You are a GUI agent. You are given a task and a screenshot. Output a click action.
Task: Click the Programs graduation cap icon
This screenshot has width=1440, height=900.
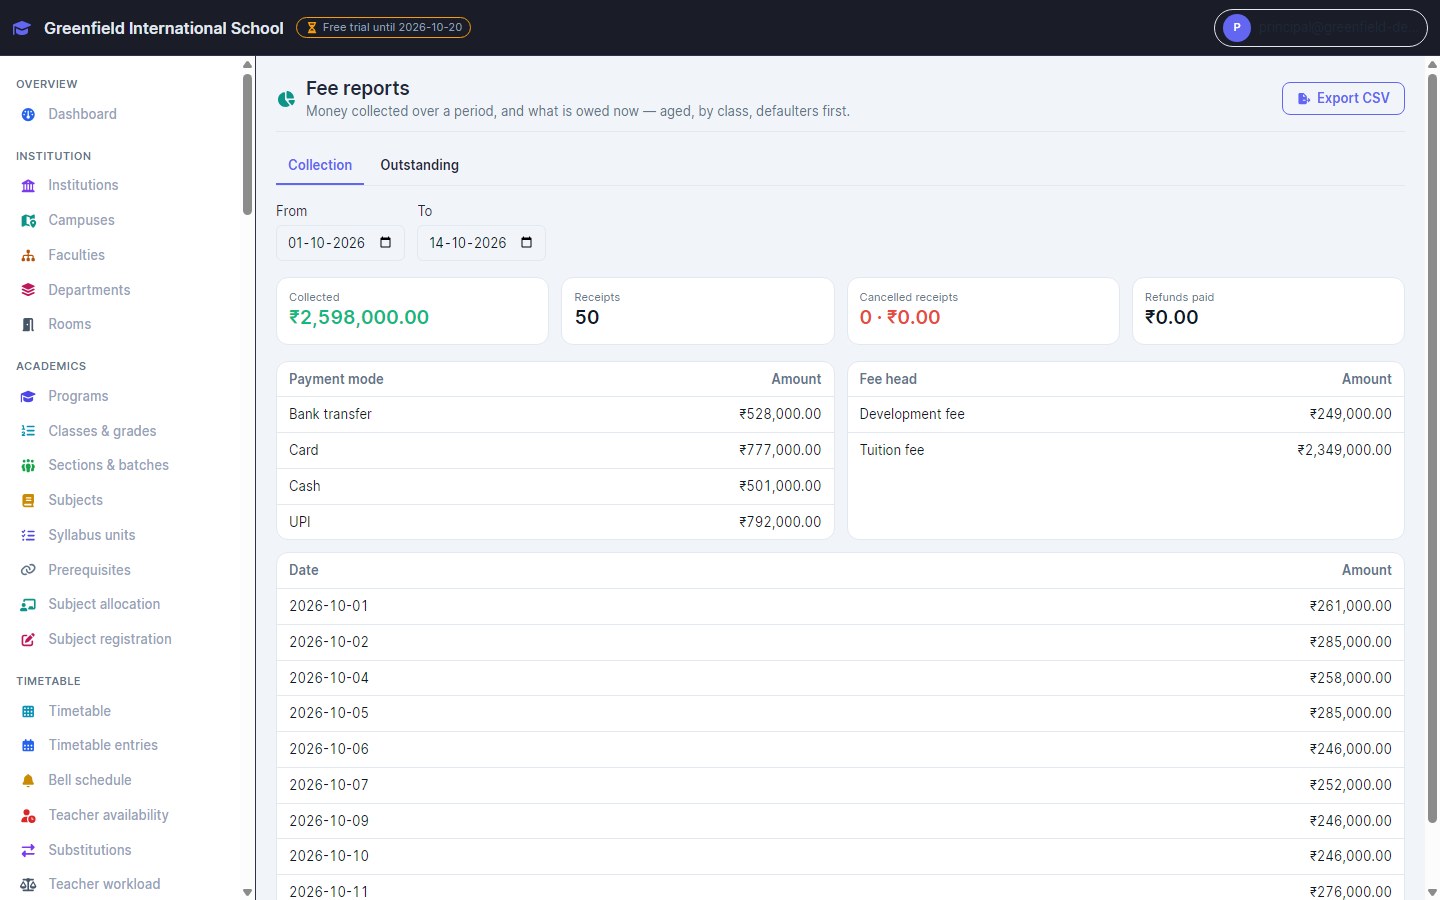[28, 397]
